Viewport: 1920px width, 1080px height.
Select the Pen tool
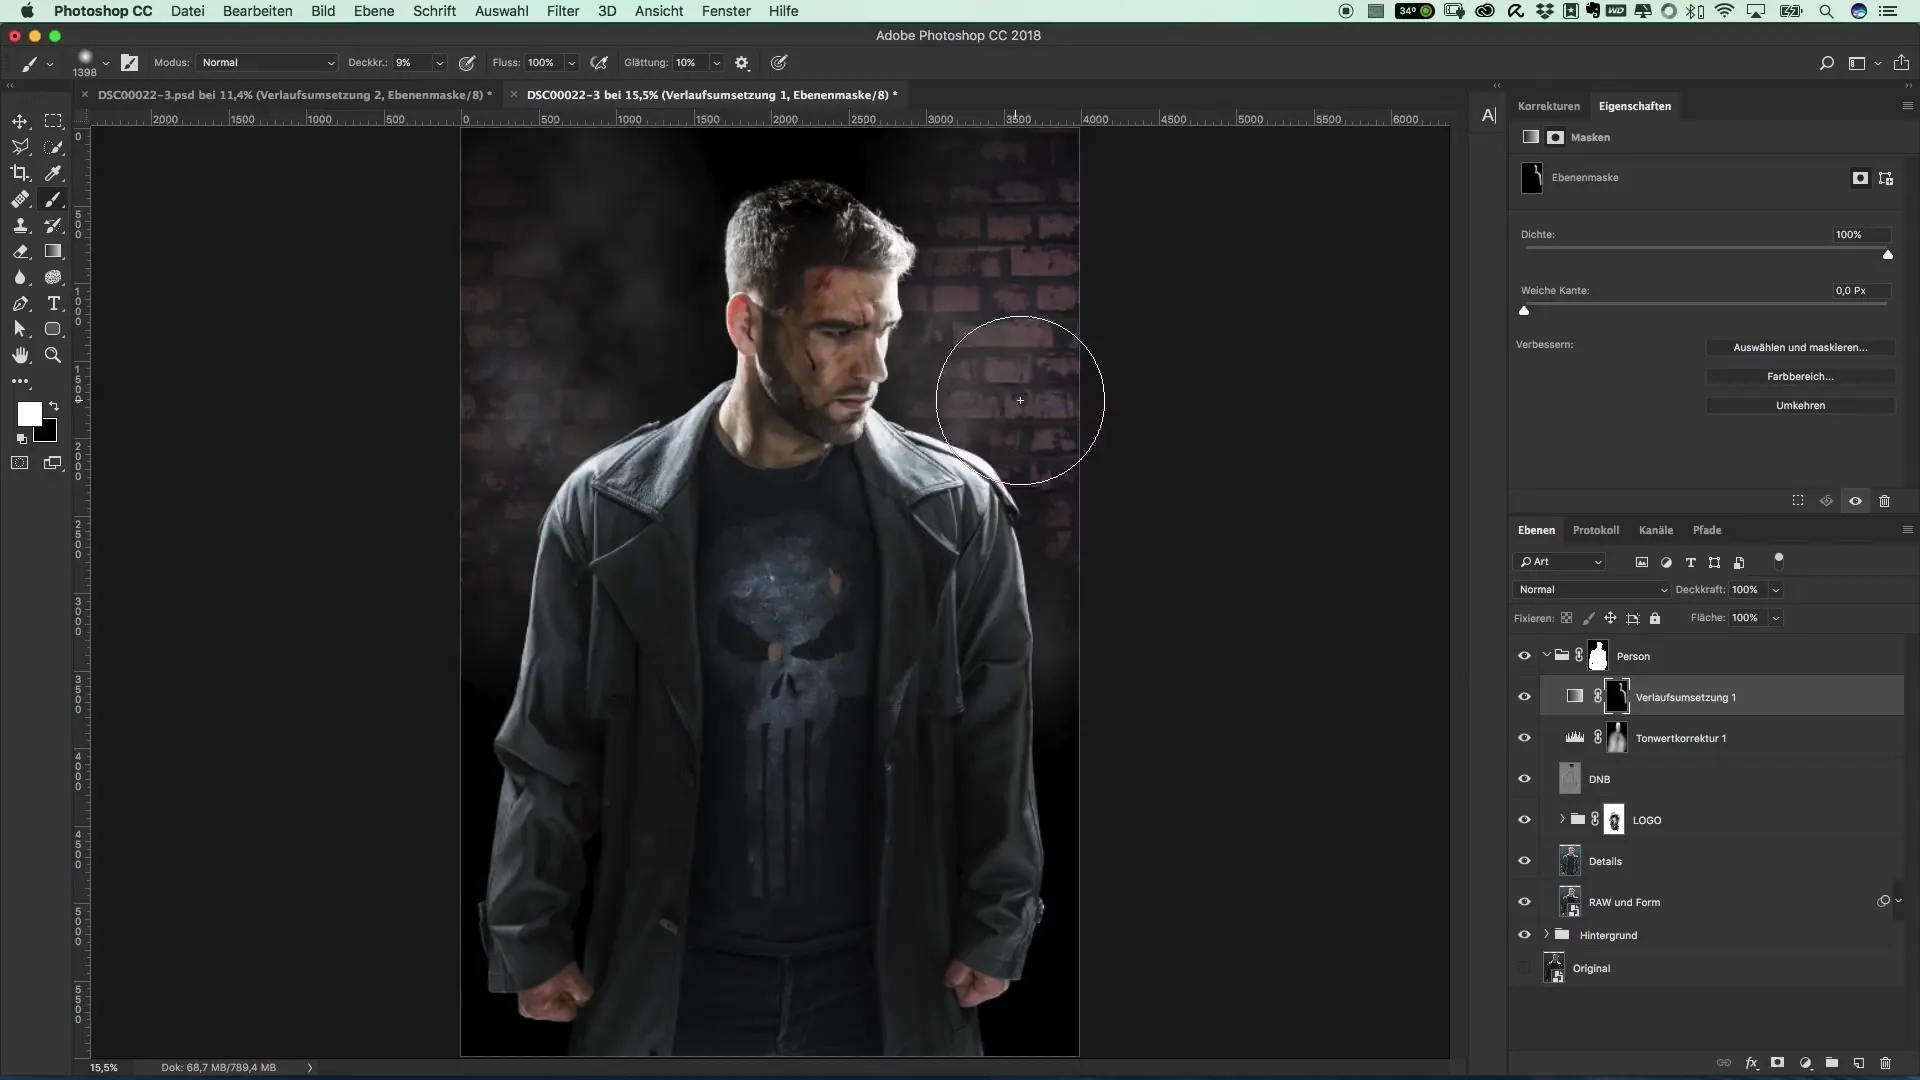point(20,304)
